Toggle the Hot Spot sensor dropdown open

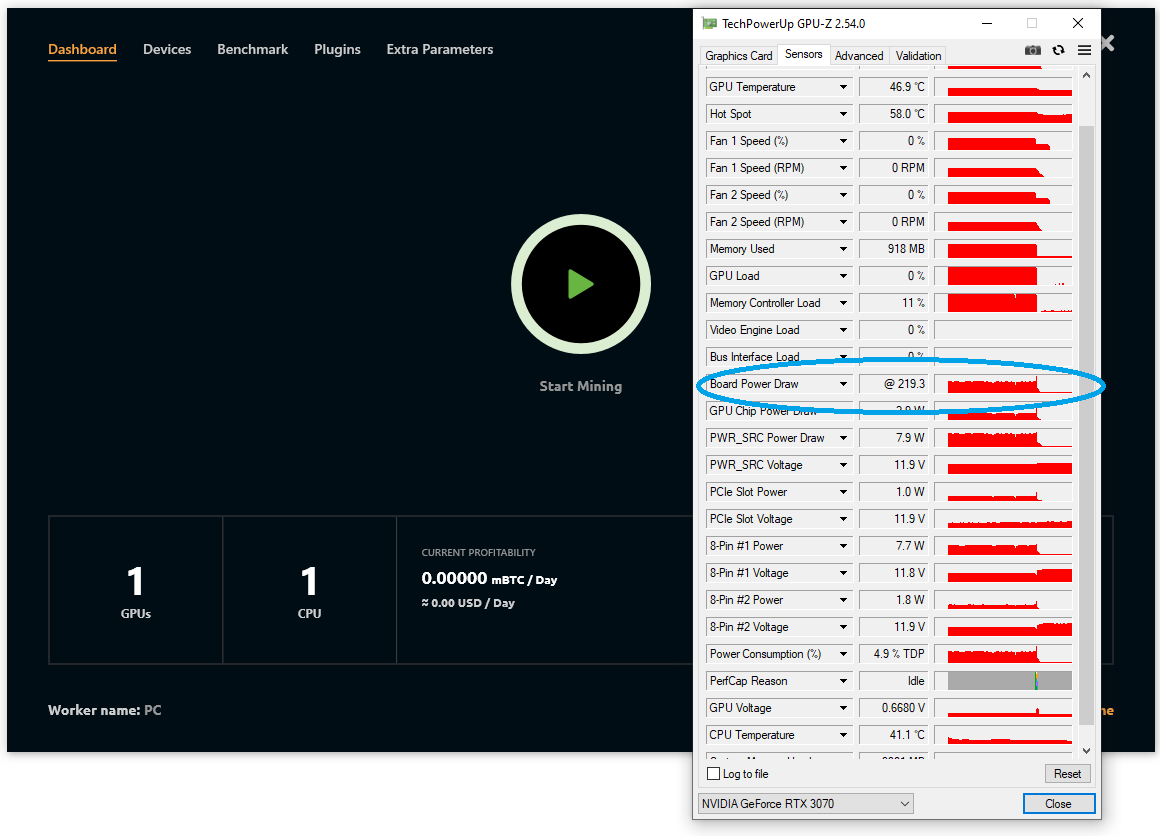[843, 113]
